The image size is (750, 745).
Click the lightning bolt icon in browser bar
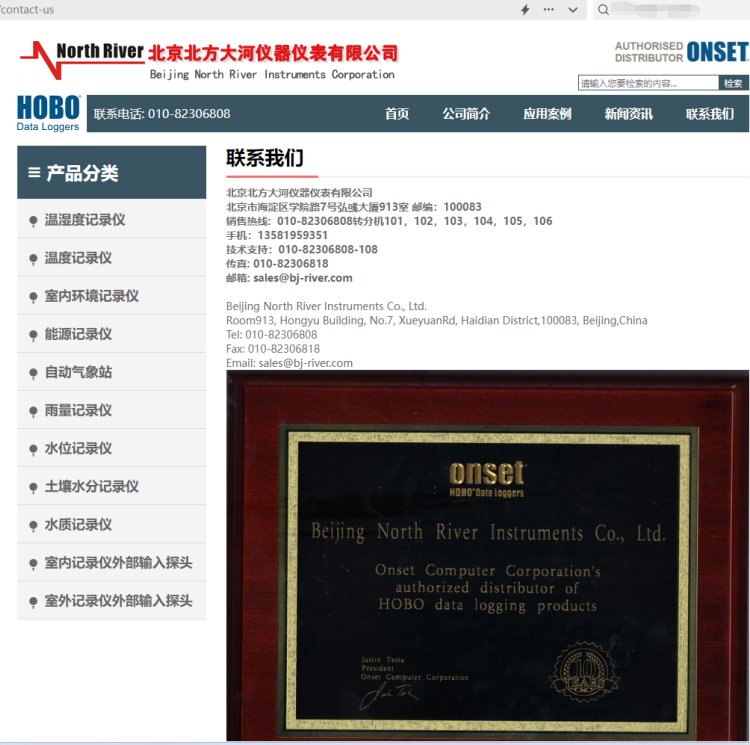click(x=525, y=10)
